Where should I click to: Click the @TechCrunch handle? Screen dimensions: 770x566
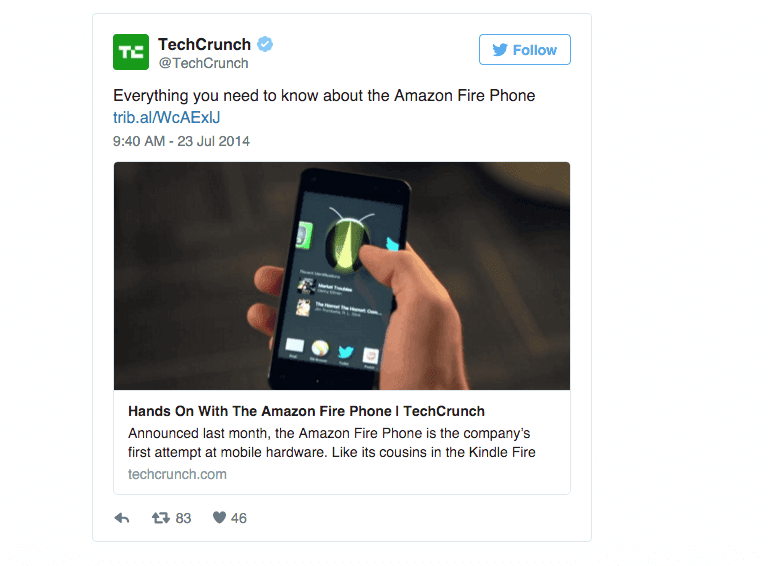(203, 63)
